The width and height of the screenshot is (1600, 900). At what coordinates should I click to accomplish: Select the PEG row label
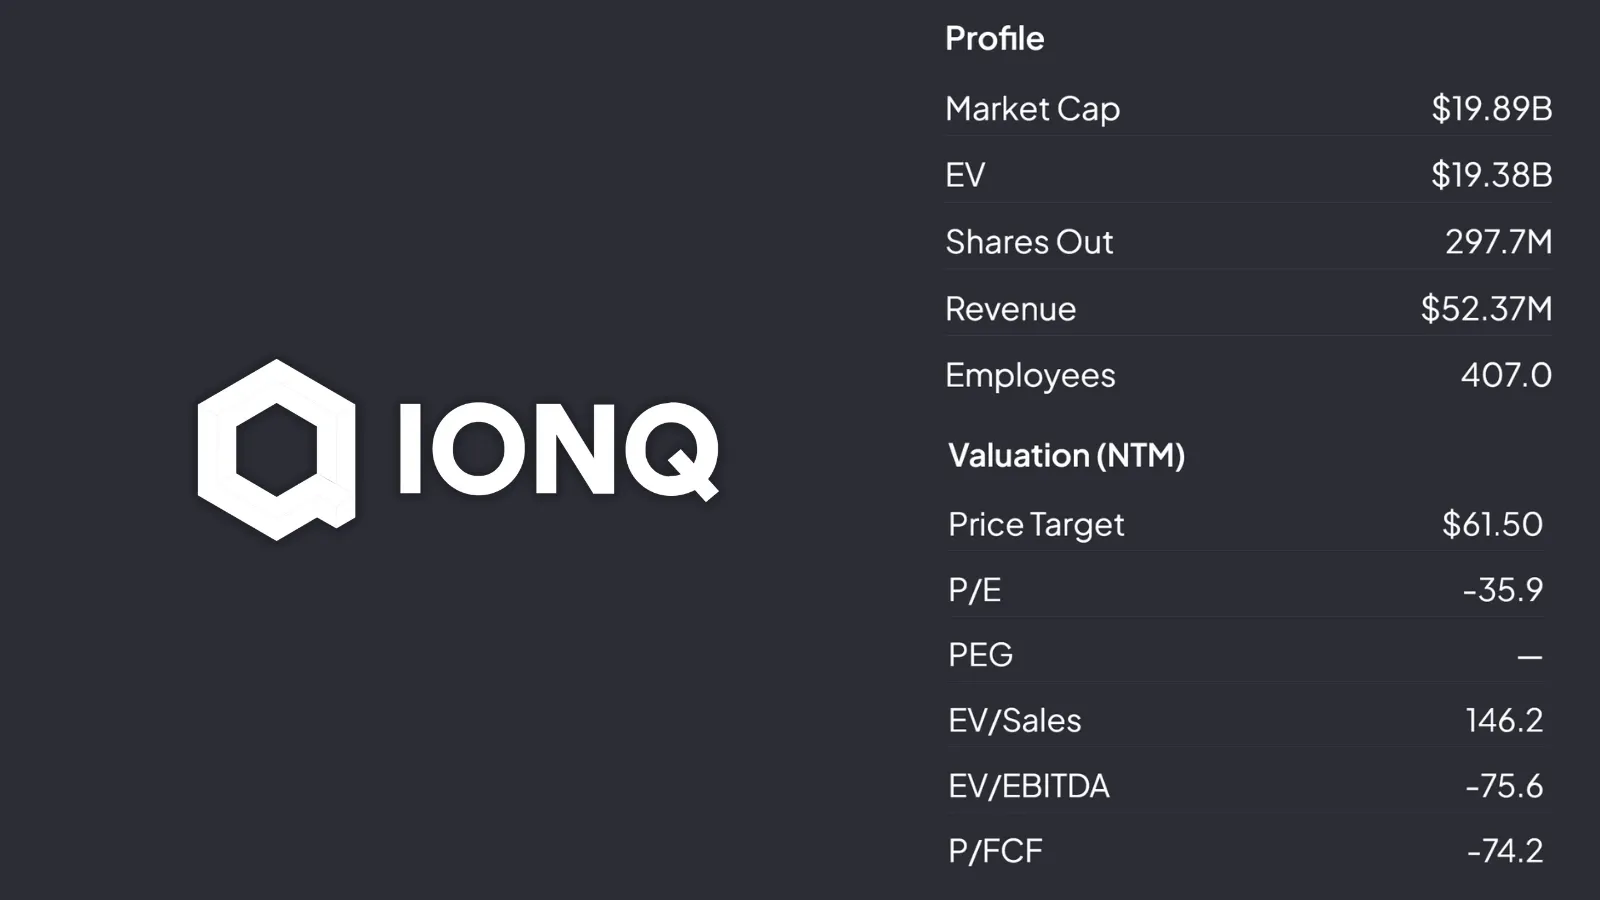click(980, 655)
